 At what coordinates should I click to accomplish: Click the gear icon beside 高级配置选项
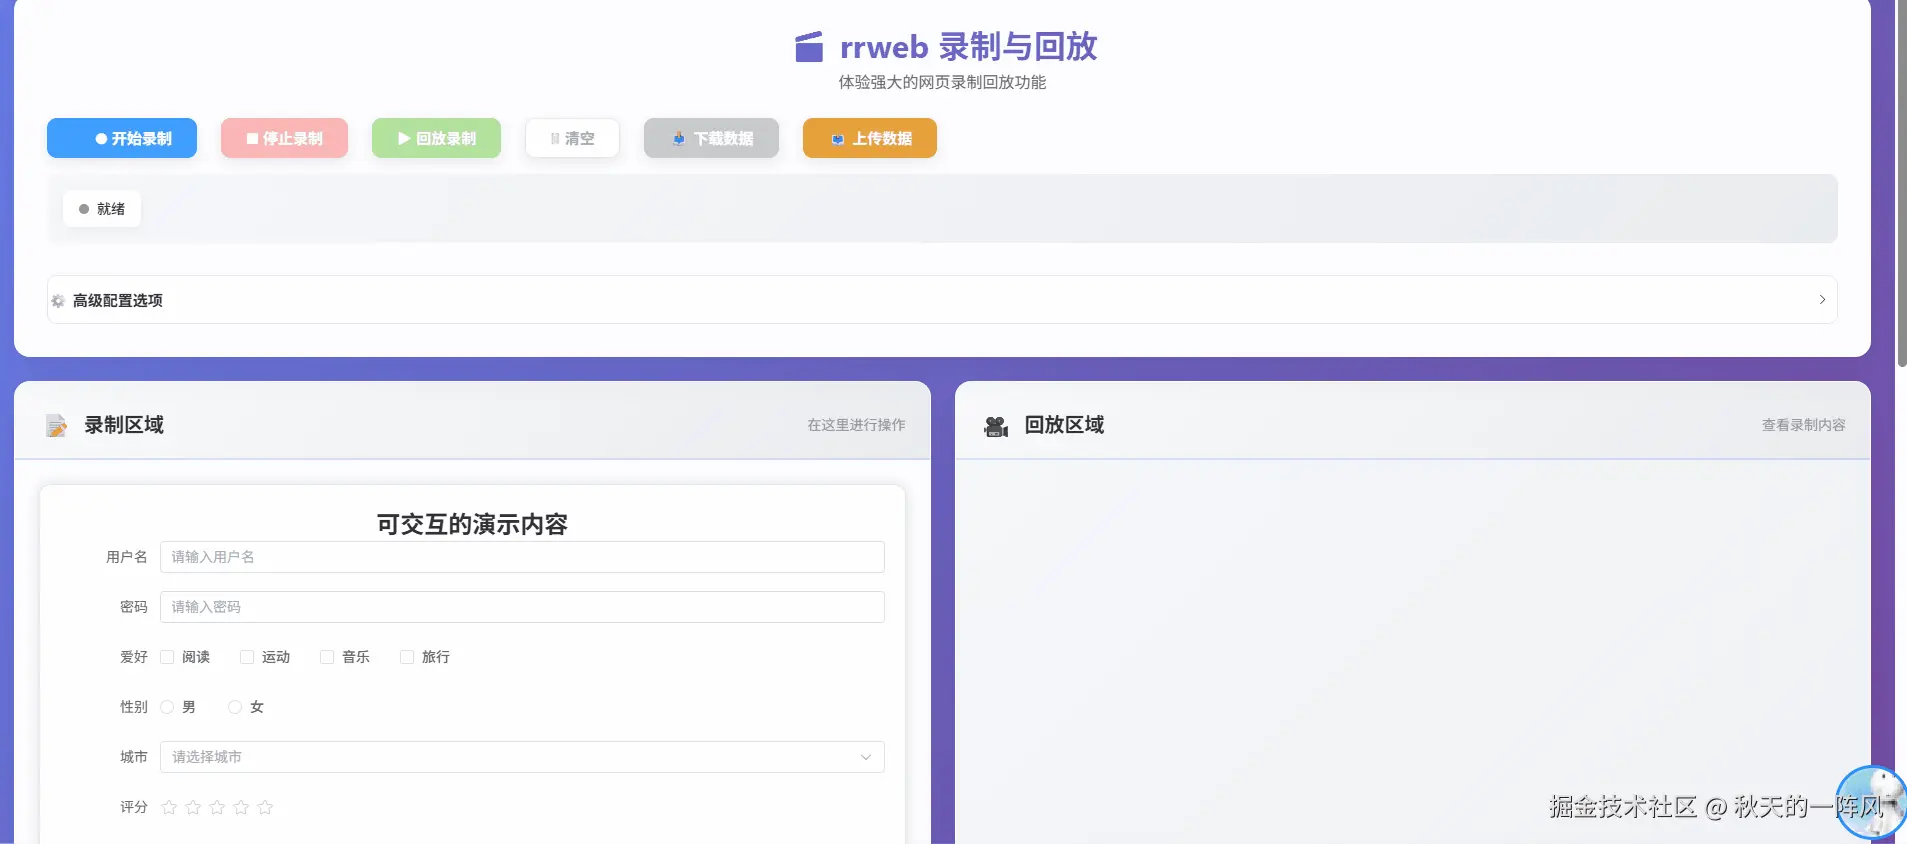(x=58, y=301)
